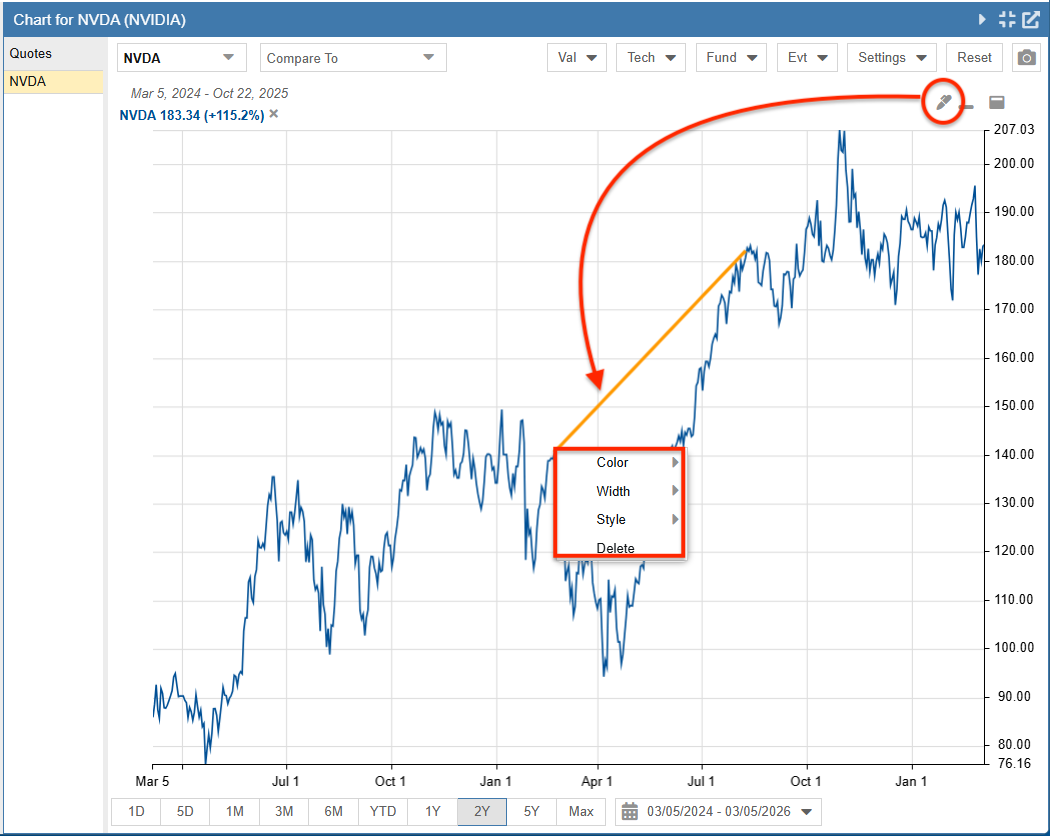Screen dimensions: 1050x836
Task: Click the orange trend line on chart
Action: [x=652, y=348]
